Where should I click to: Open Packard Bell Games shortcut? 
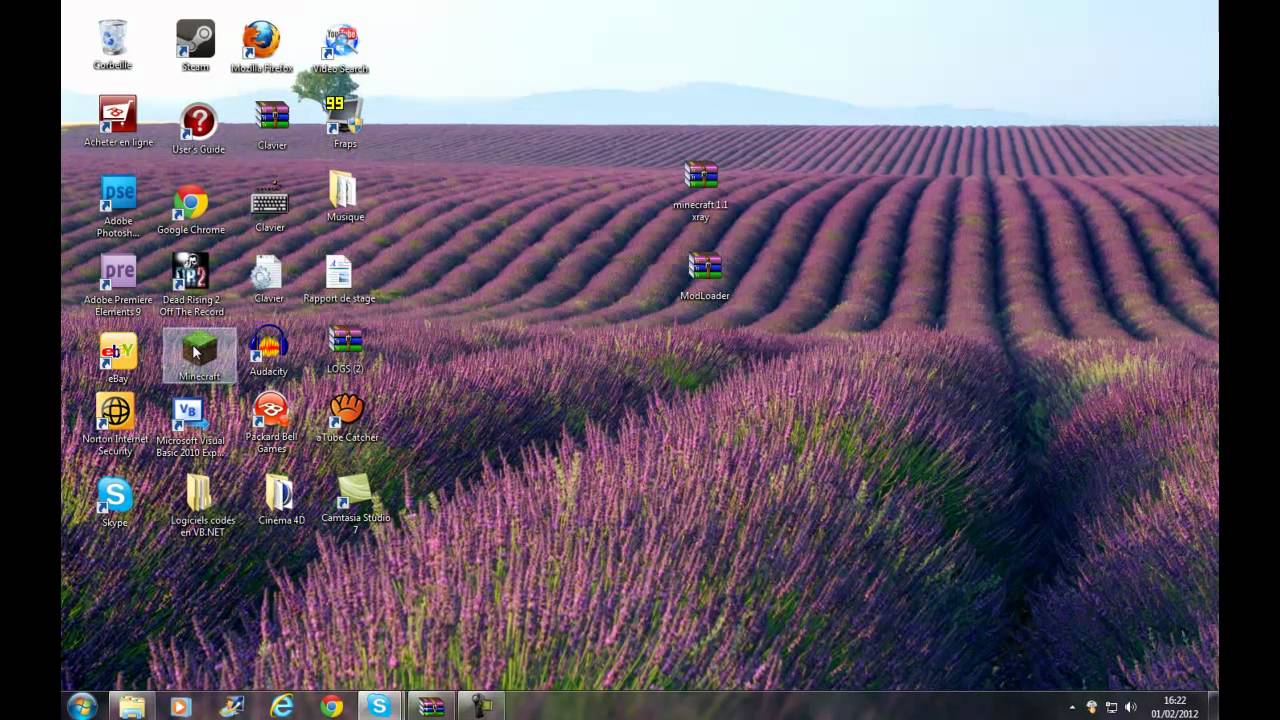pyautogui.click(x=271, y=423)
